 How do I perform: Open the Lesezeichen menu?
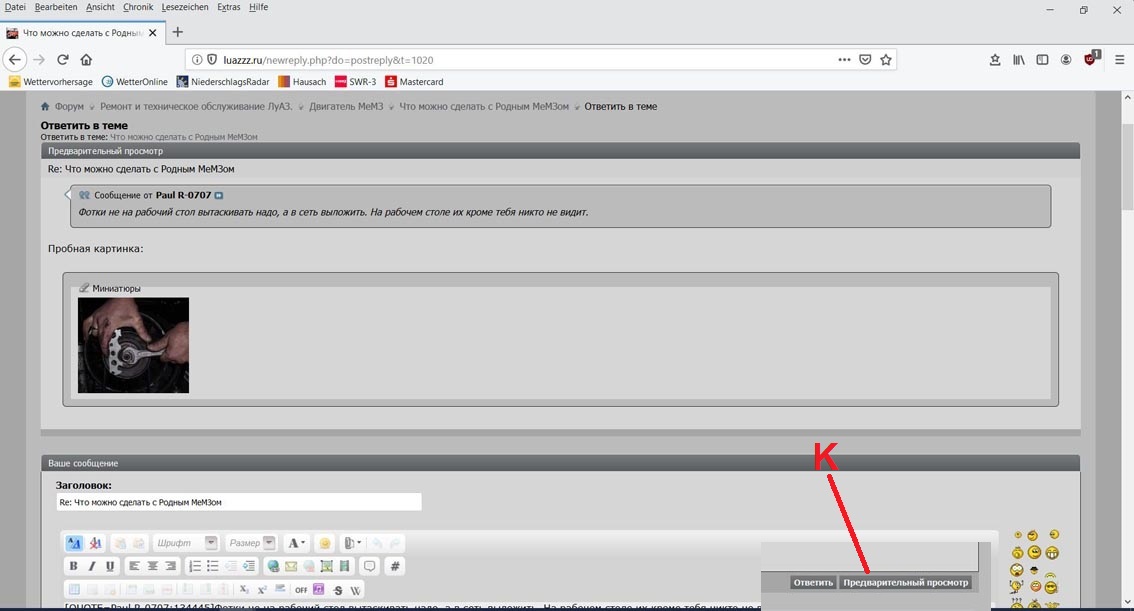[184, 7]
